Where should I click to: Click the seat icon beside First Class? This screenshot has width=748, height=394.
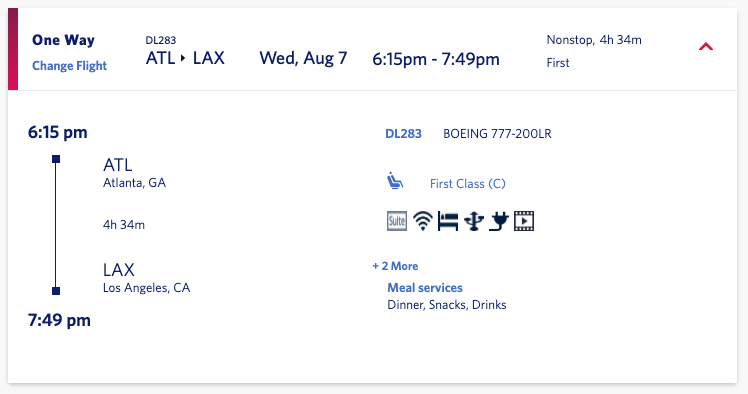(395, 181)
